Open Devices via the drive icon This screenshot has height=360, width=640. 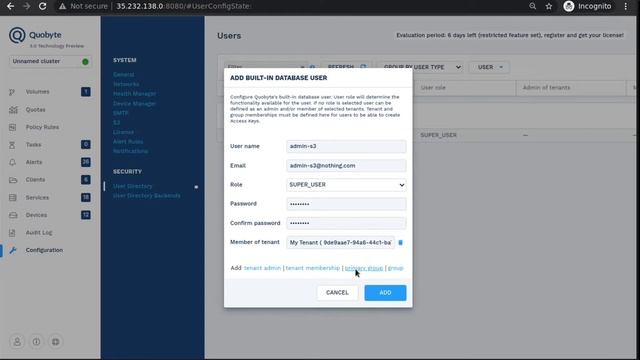(13, 215)
